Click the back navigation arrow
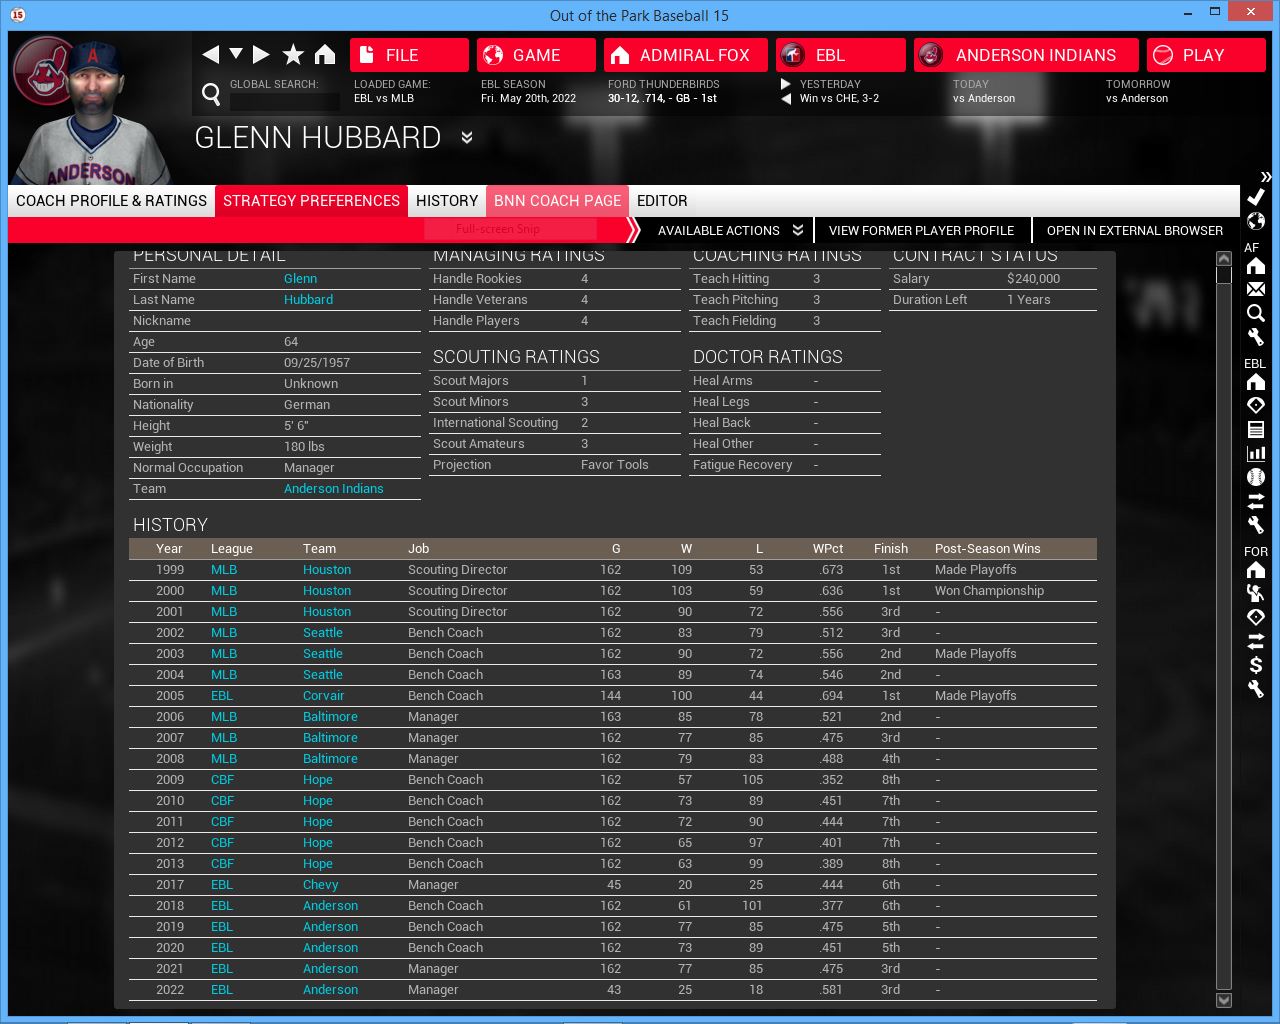 tap(211, 55)
